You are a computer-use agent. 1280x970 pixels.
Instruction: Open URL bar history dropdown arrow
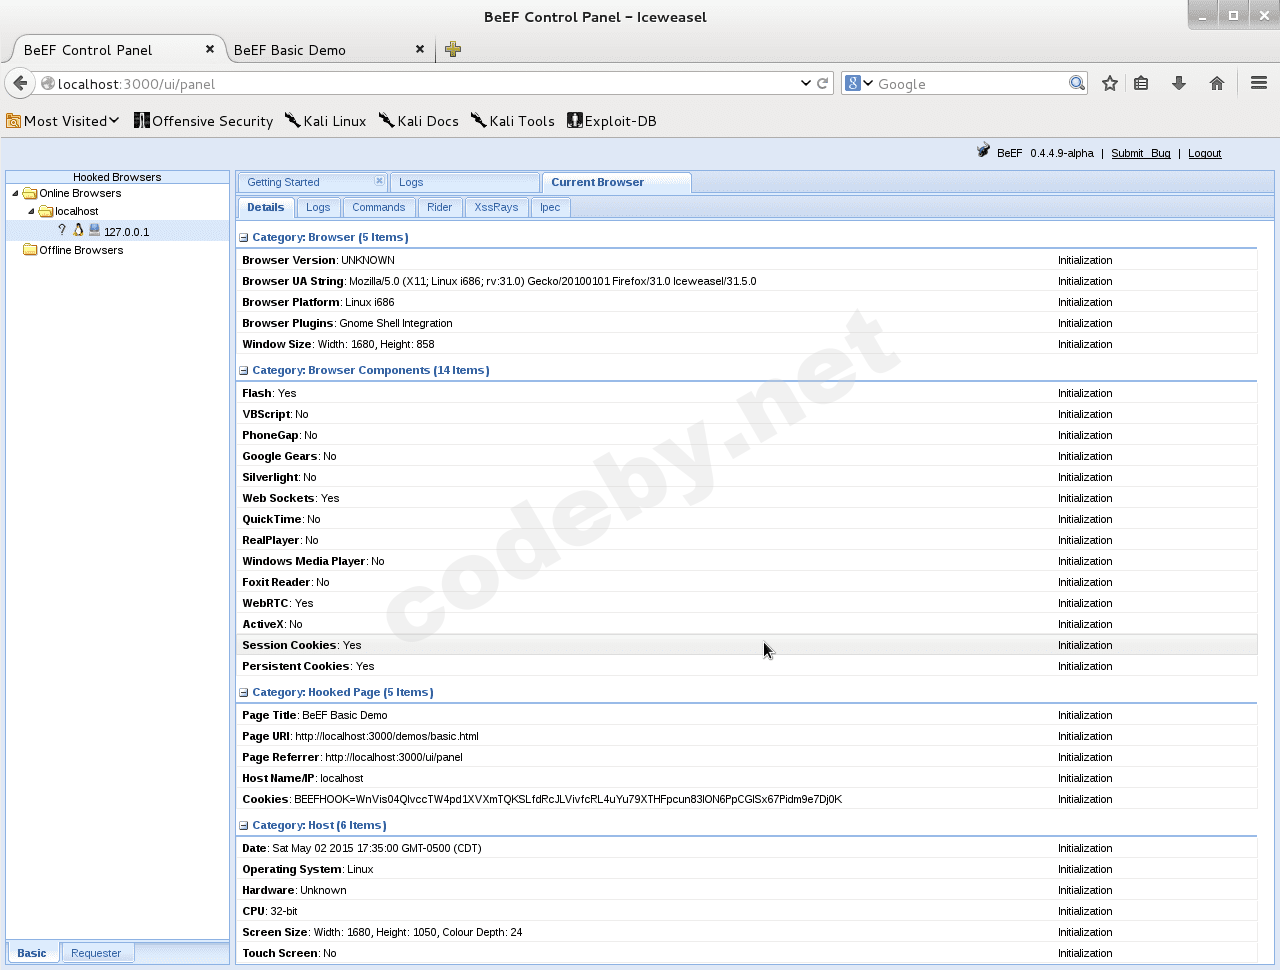click(x=806, y=84)
